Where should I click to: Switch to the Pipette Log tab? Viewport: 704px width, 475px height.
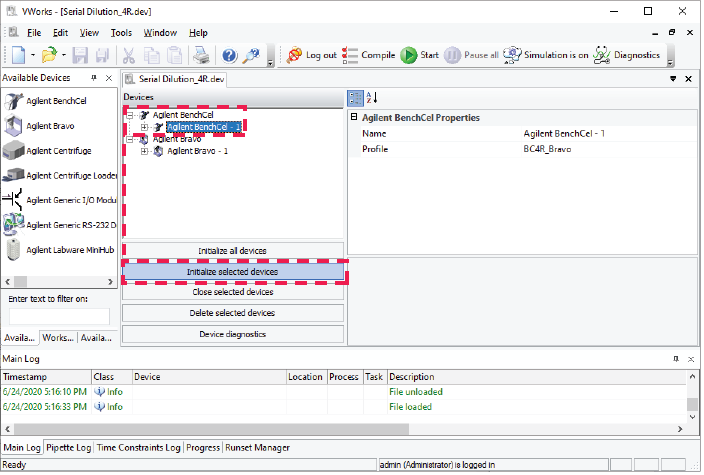pyautogui.click(x=69, y=448)
